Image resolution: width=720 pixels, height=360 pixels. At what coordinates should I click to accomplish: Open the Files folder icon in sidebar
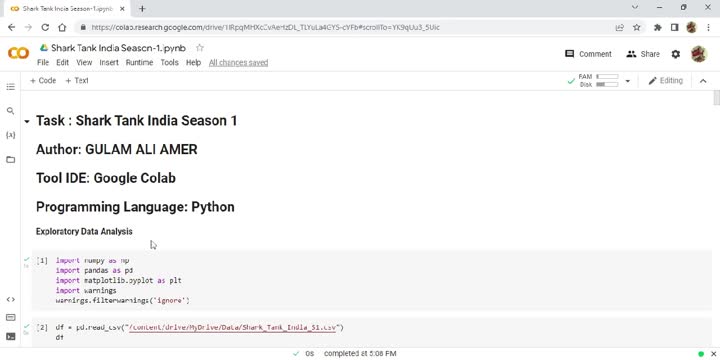coord(11,160)
